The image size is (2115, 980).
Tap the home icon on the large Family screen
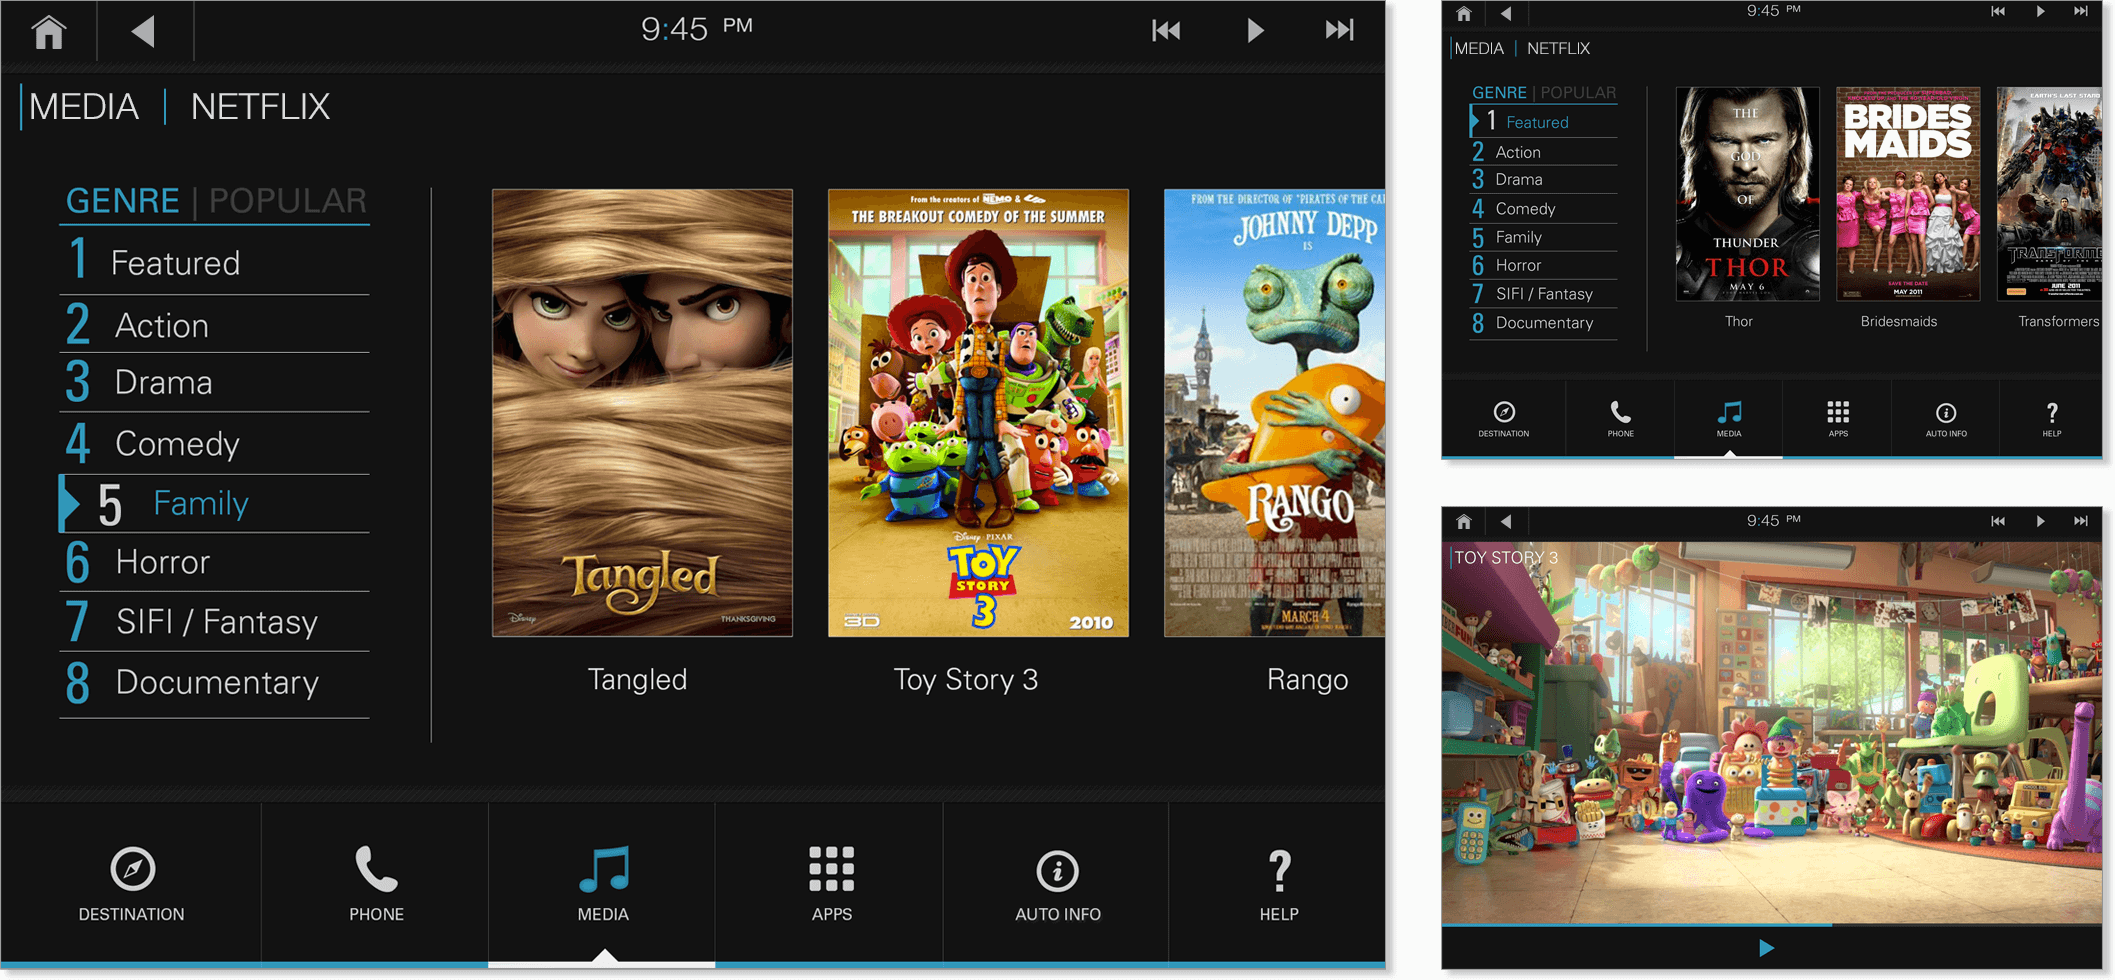(x=48, y=32)
